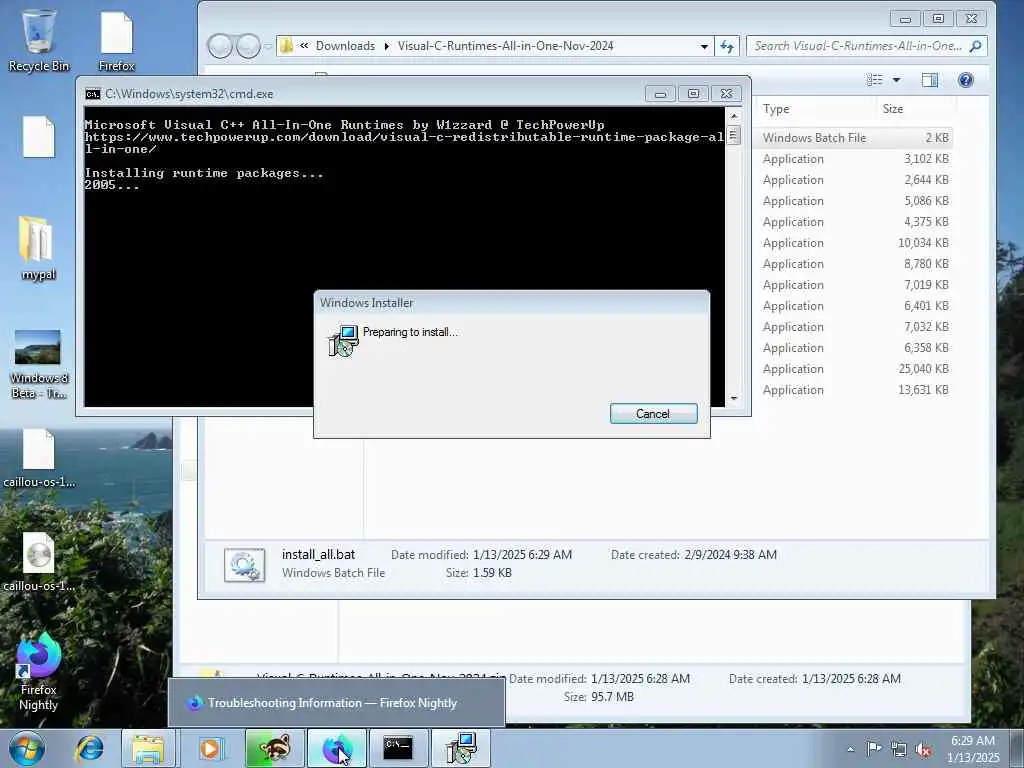Select the Application row sized 3,102 KB

tap(854, 159)
